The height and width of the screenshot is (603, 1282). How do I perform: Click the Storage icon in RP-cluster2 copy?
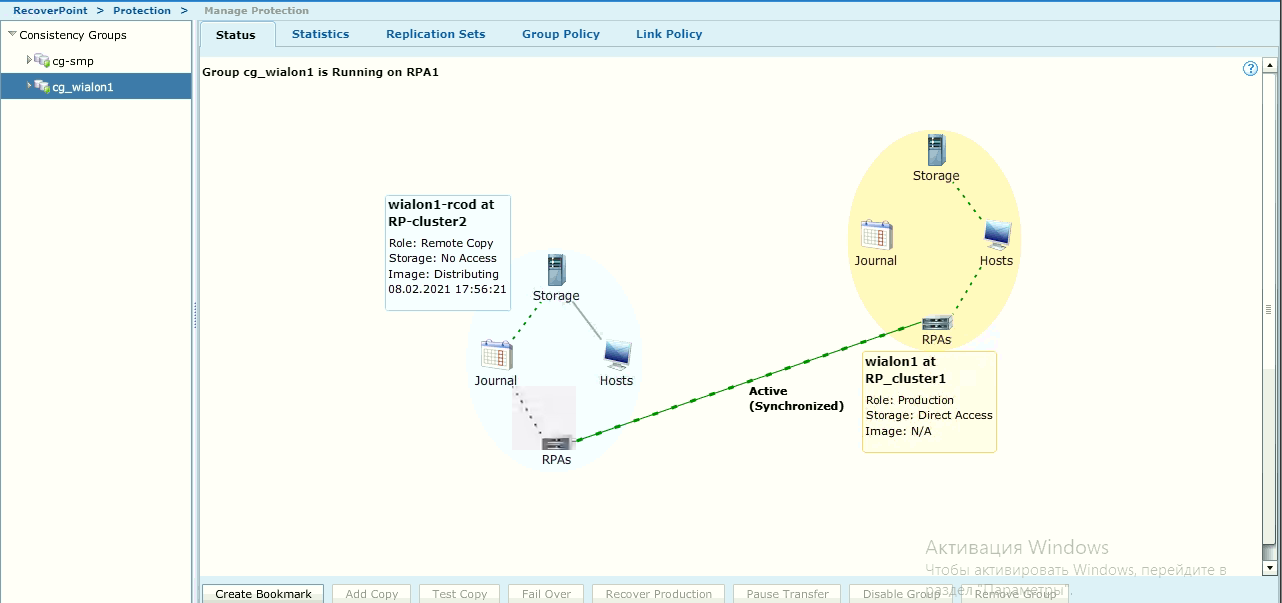point(556,270)
